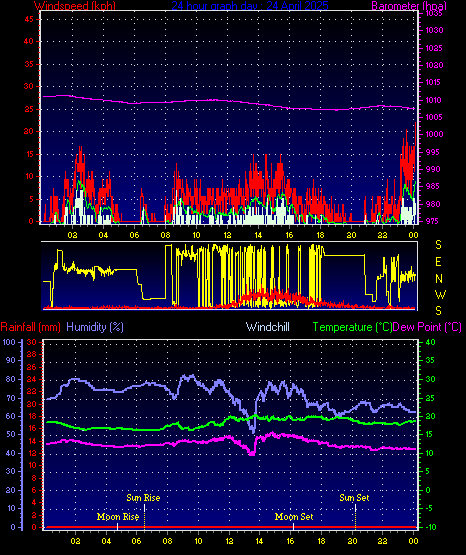Click the N wind direction label
The height and width of the screenshot is (555, 466).
pyautogui.click(x=439, y=279)
